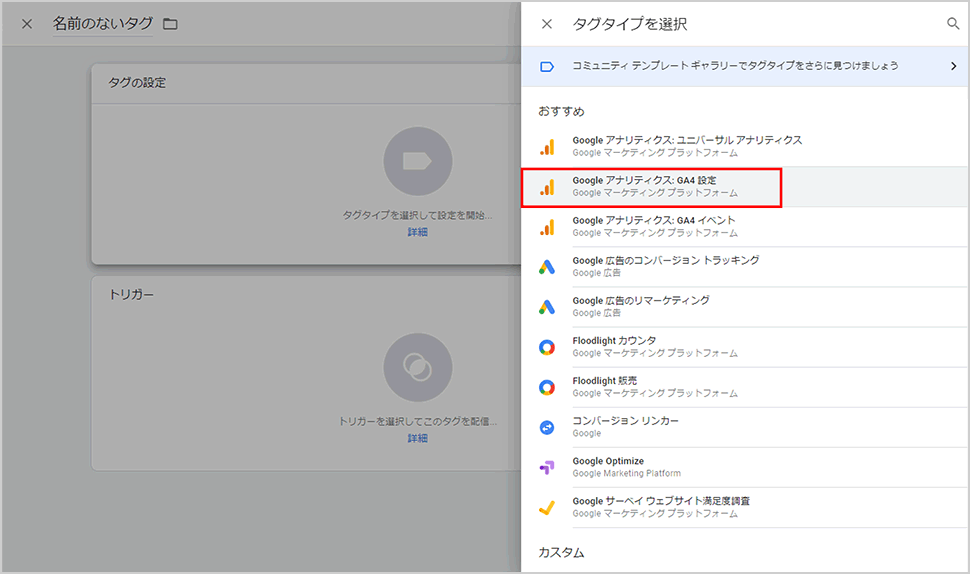Select Google アナリティクス: ユニバーサル アナリティクス

pyautogui.click(x=745, y=147)
